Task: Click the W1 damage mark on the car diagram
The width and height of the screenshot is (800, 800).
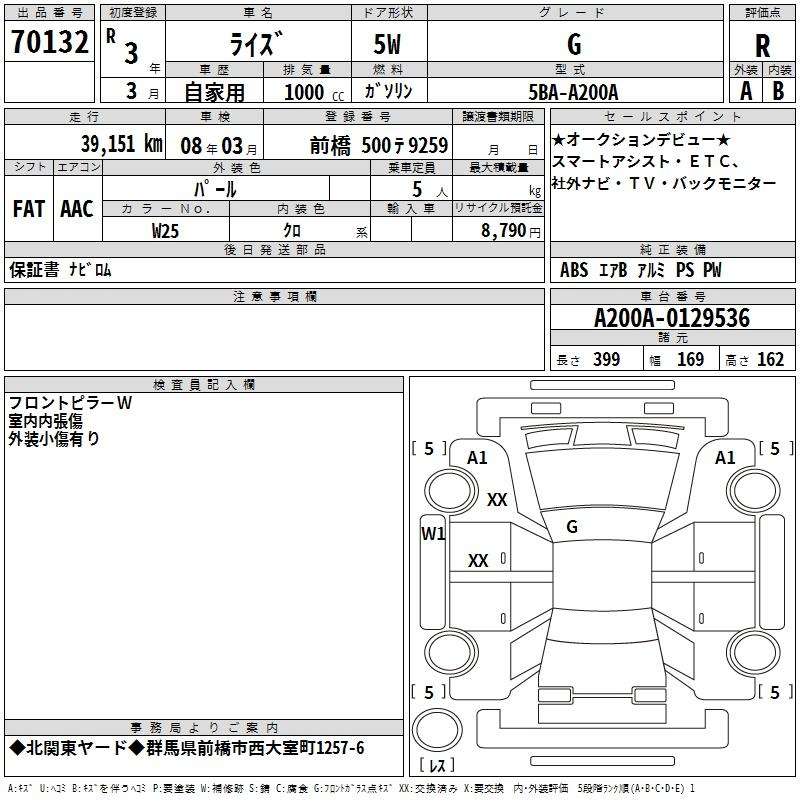Action: click(x=432, y=533)
